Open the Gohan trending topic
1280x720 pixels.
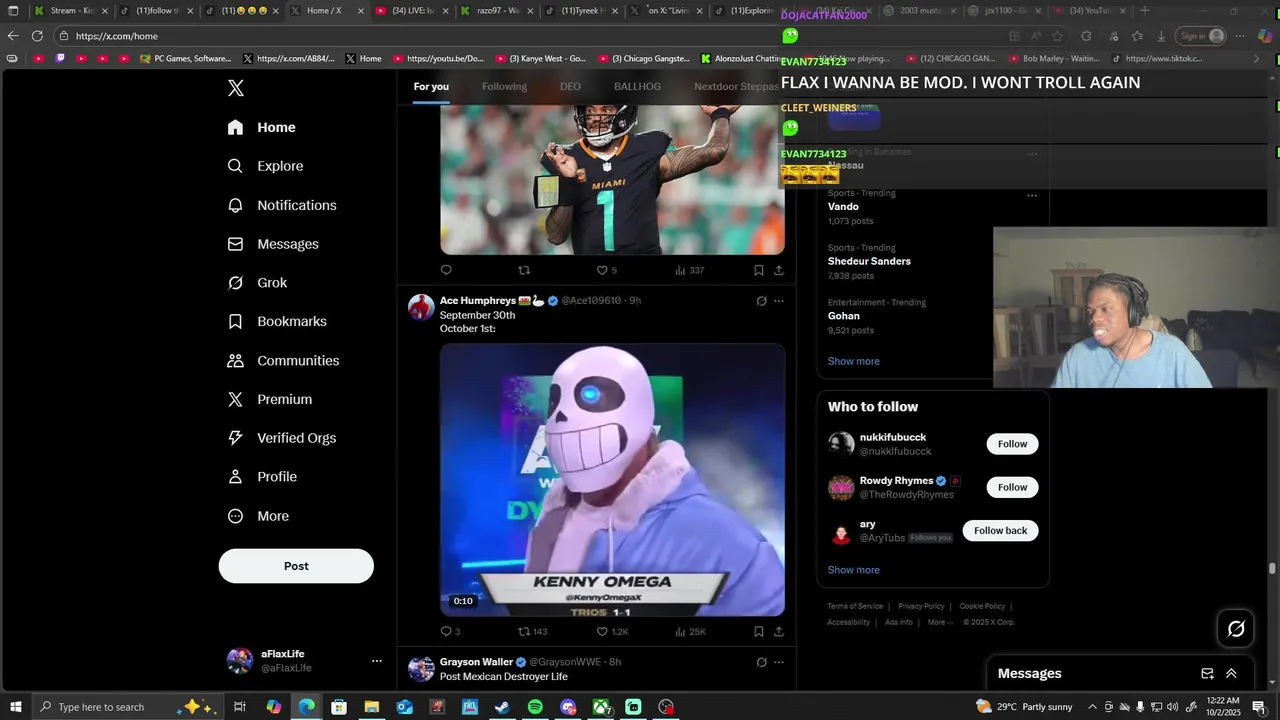(x=844, y=316)
